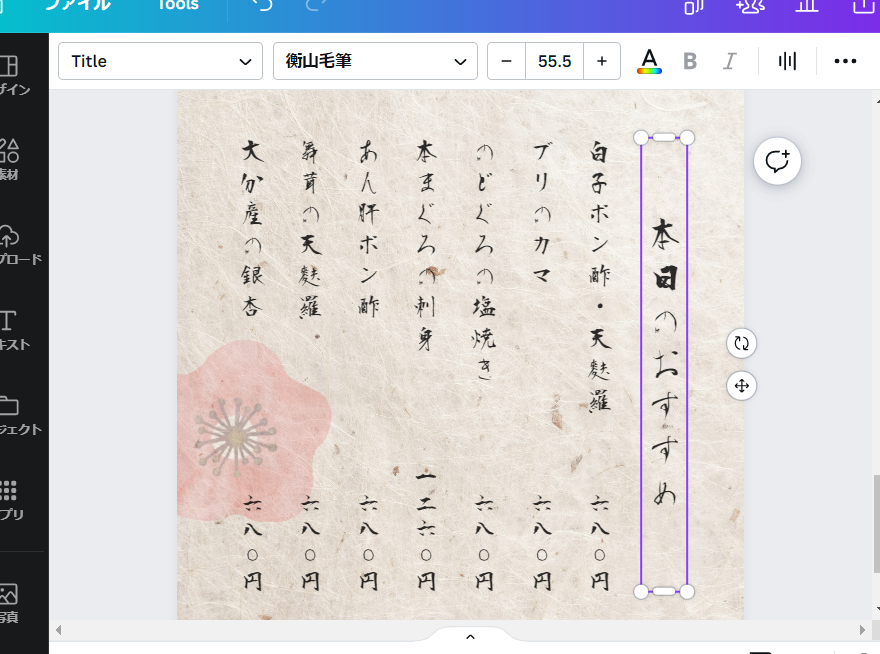This screenshot has height=654, width=880.
Task: Toggle bold formatting
Action: (690, 61)
